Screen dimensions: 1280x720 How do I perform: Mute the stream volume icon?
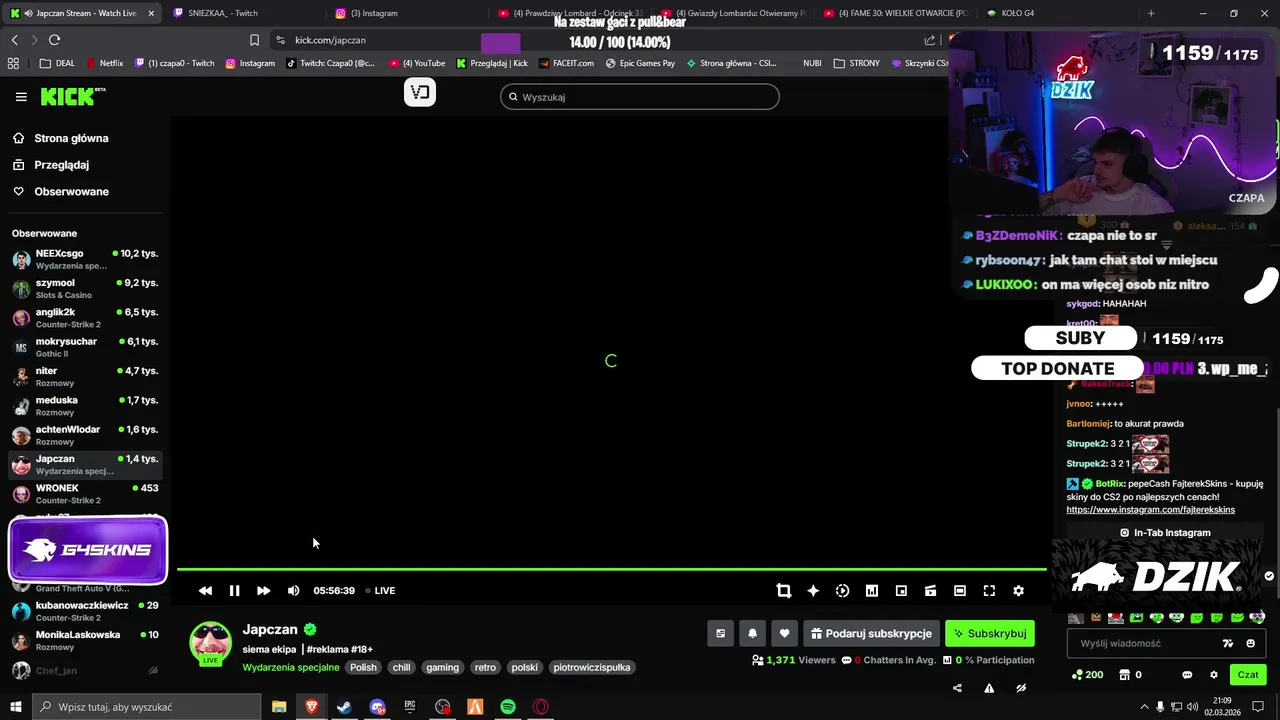[293, 591]
